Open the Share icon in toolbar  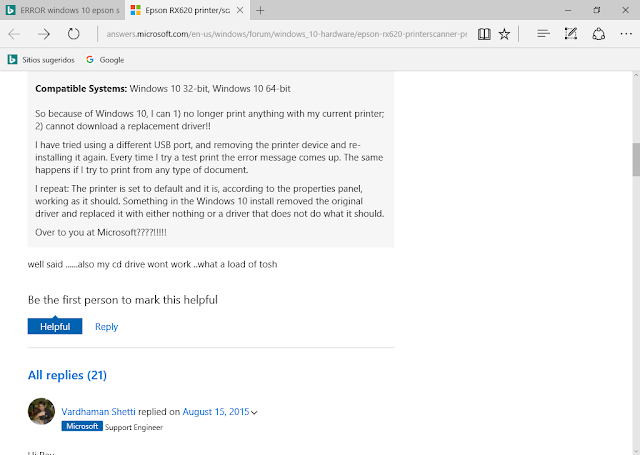click(x=598, y=34)
